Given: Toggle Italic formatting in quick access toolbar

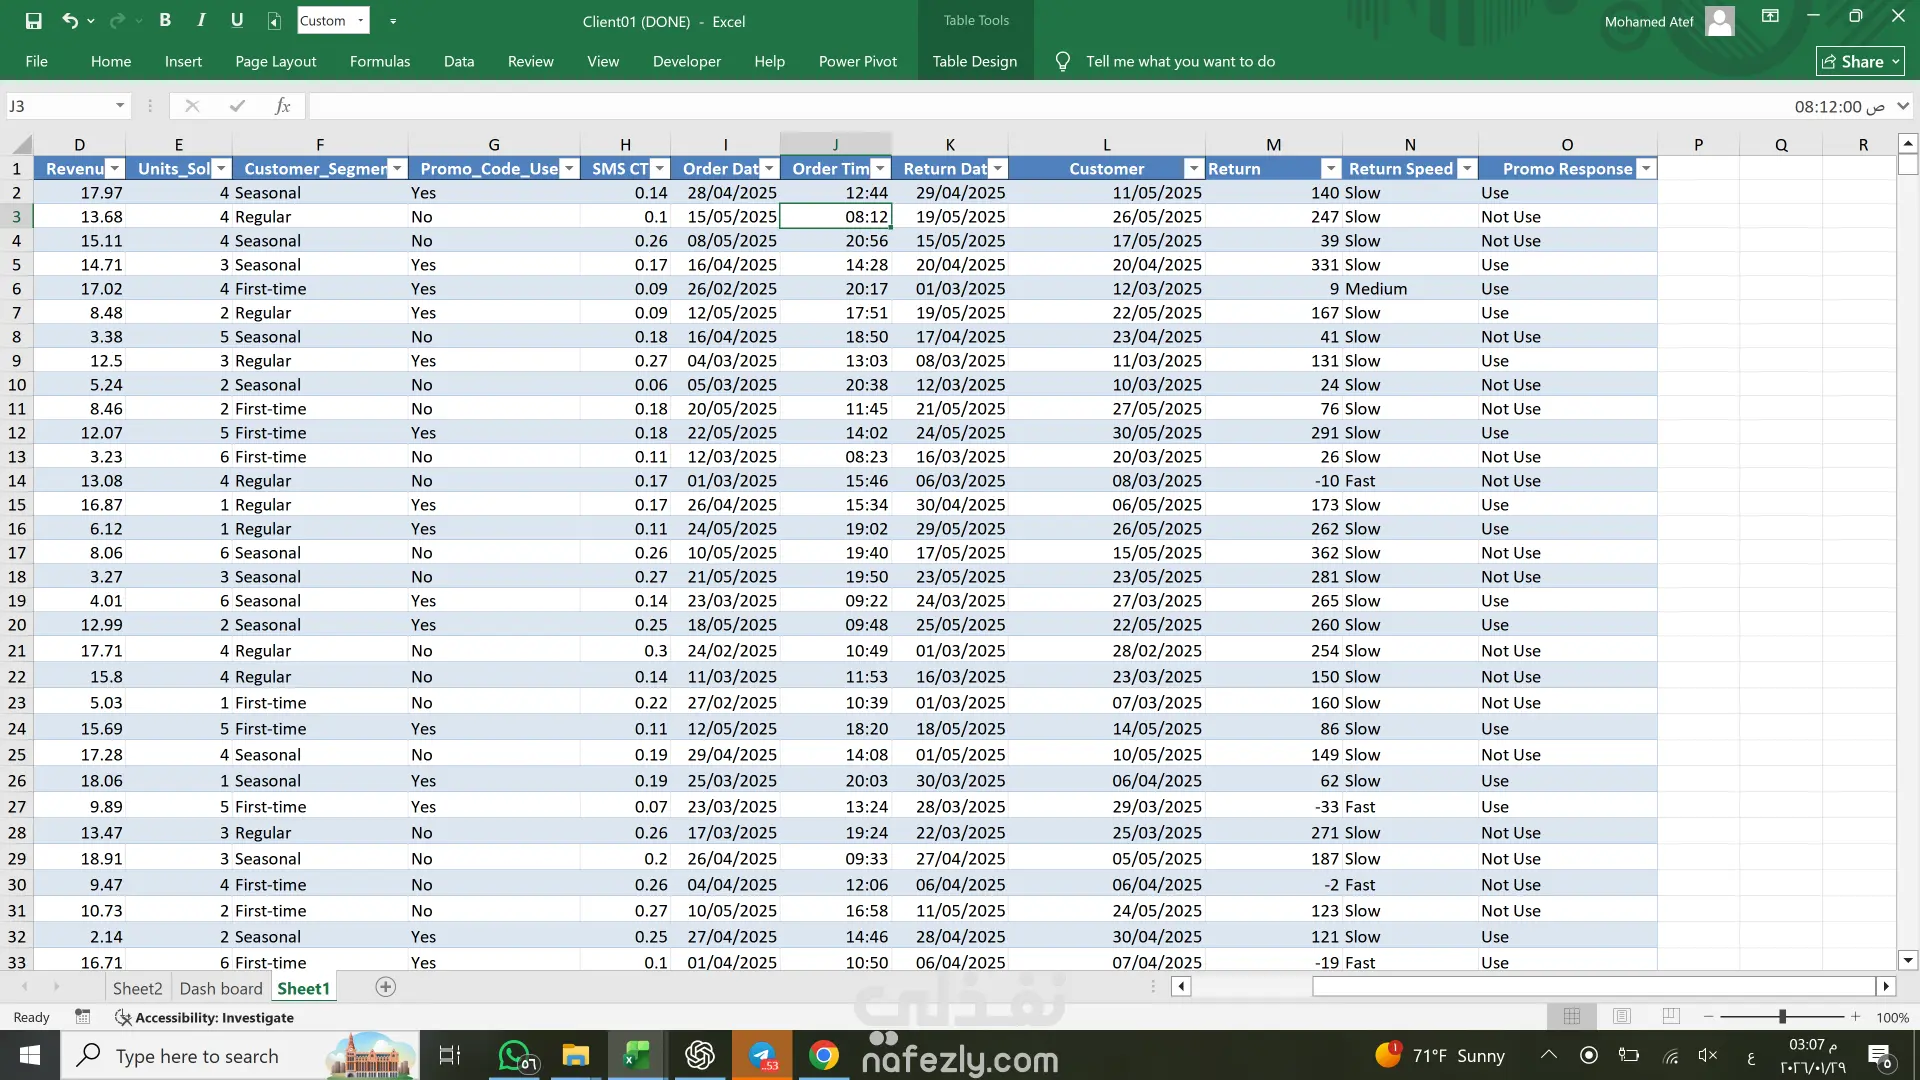Looking at the screenshot, I should (201, 20).
